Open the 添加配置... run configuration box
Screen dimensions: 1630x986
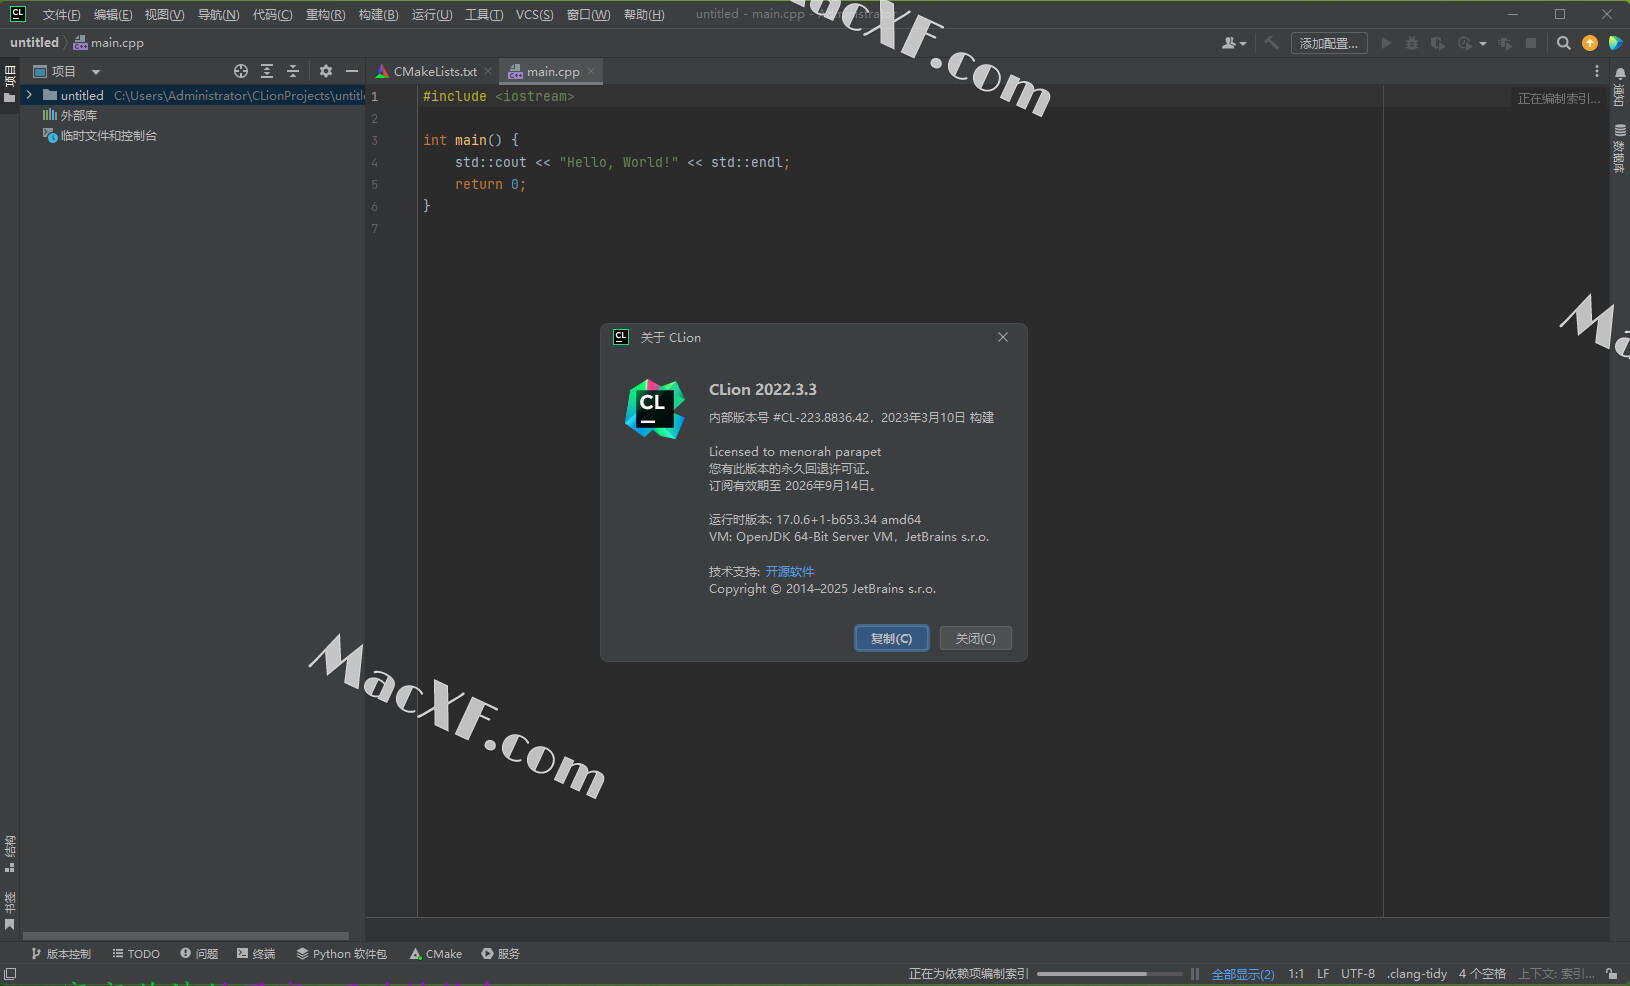click(1329, 43)
